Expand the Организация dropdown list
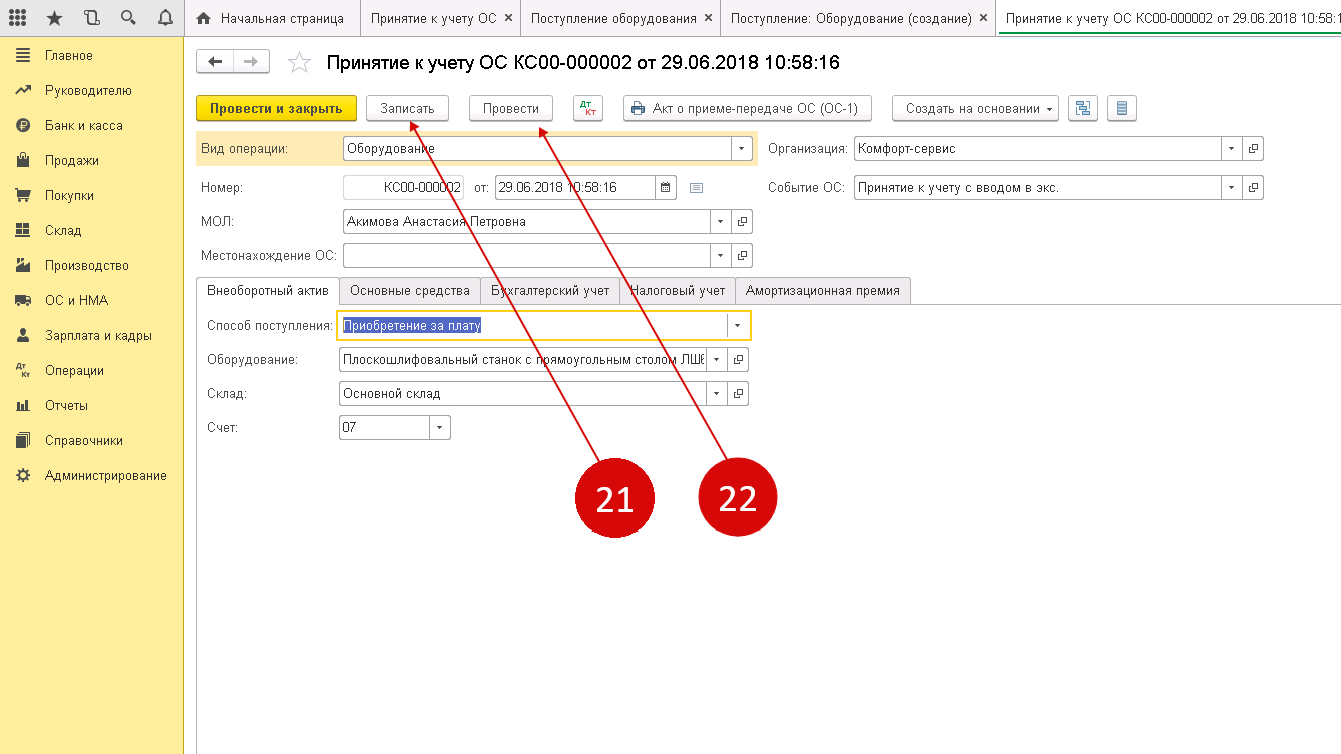The image size is (1341, 754). (x=1231, y=149)
